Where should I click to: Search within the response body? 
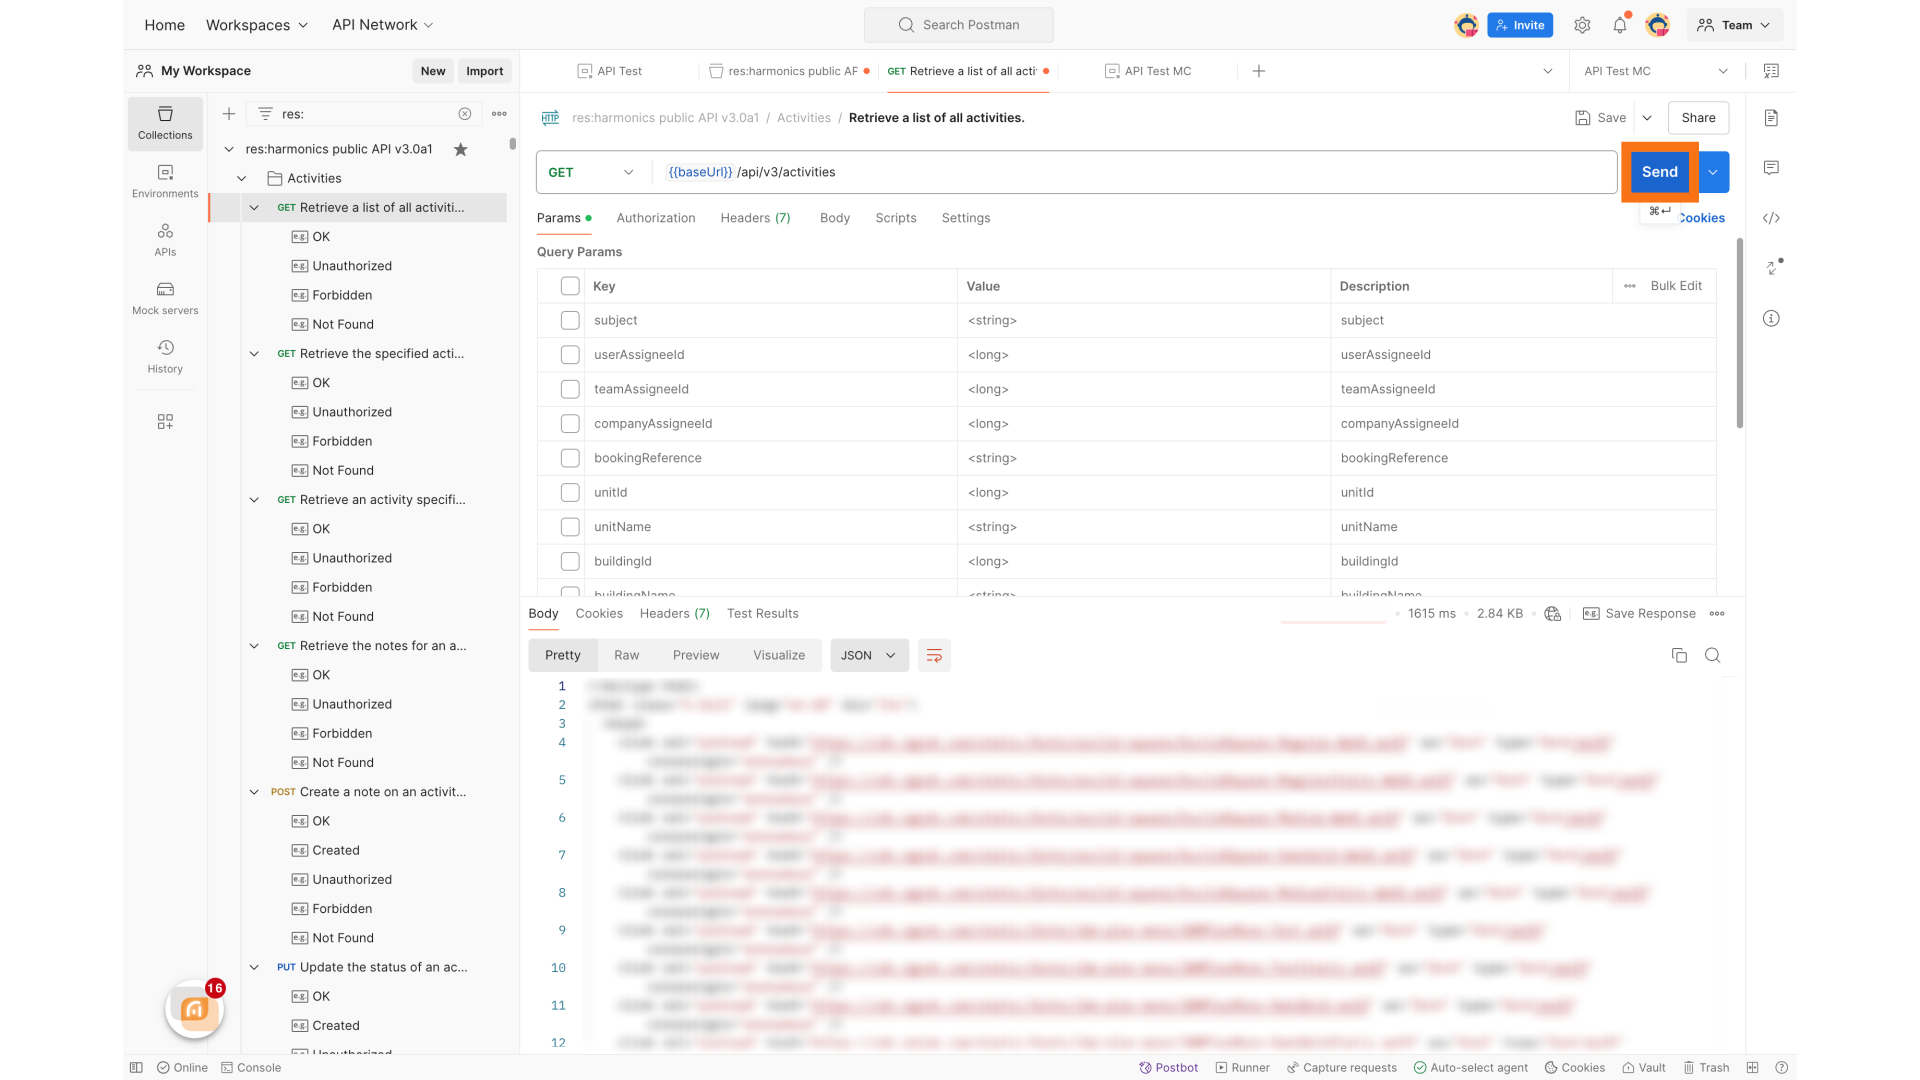pyautogui.click(x=1713, y=655)
